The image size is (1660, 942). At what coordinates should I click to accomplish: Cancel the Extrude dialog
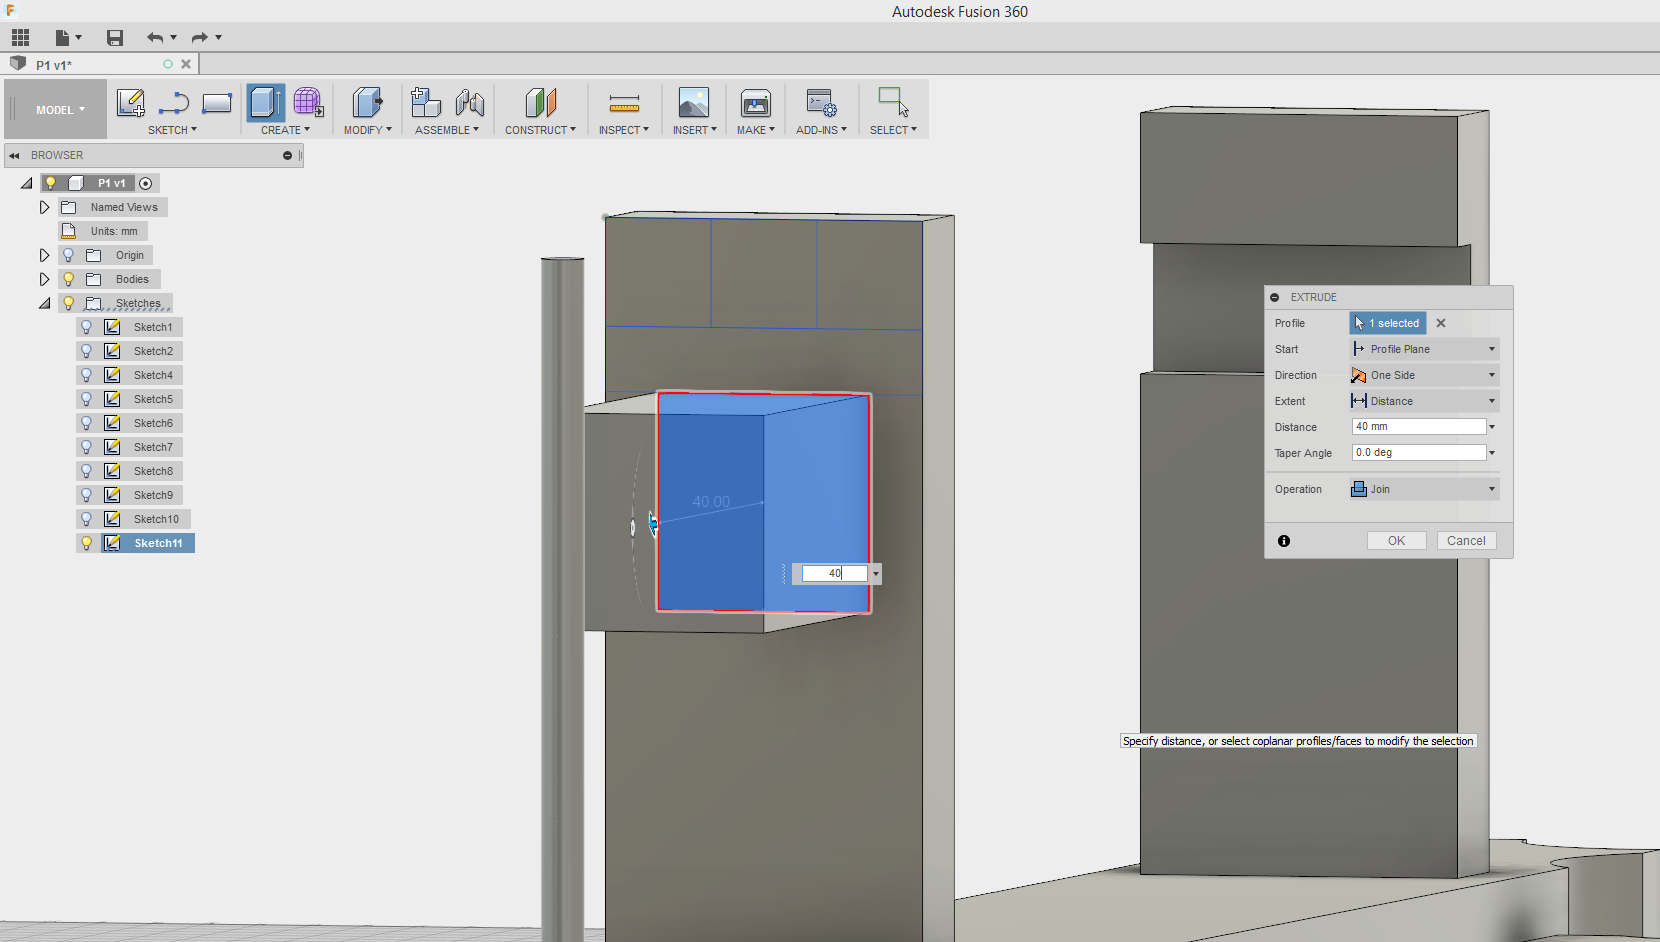pos(1467,541)
